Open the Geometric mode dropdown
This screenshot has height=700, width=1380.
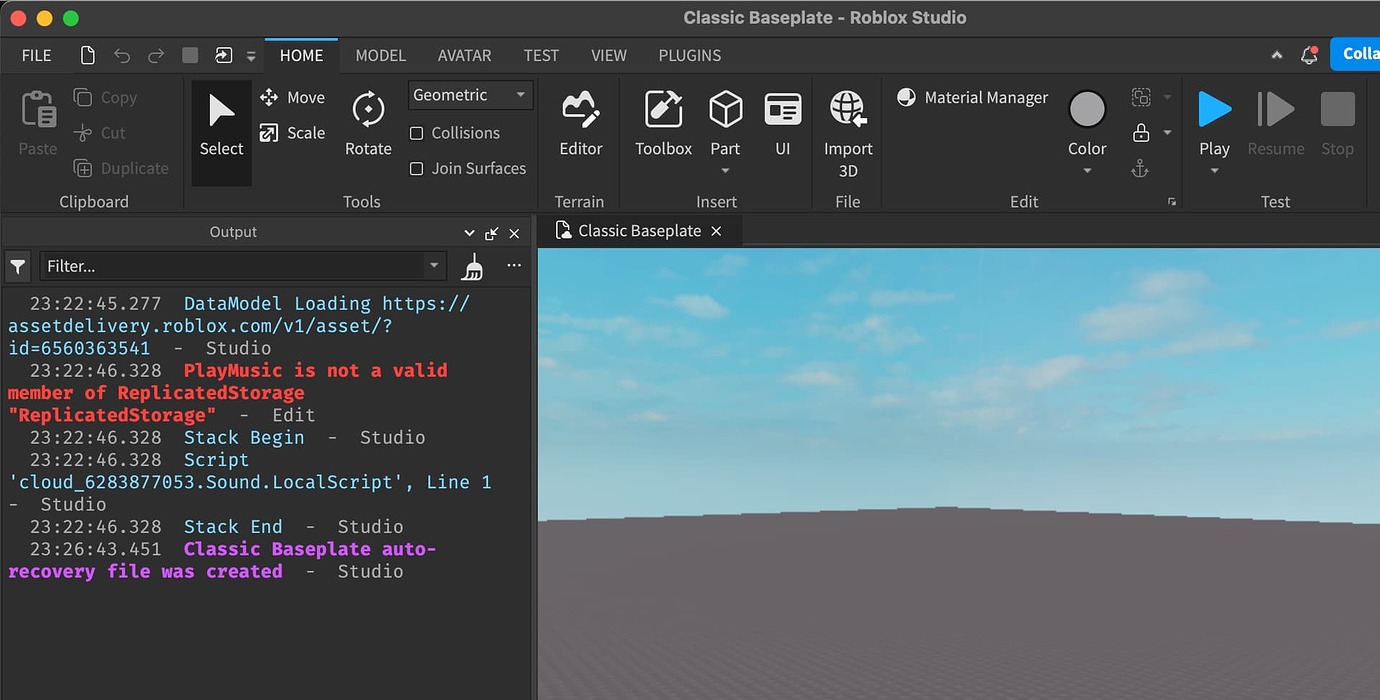tap(470, 95)
